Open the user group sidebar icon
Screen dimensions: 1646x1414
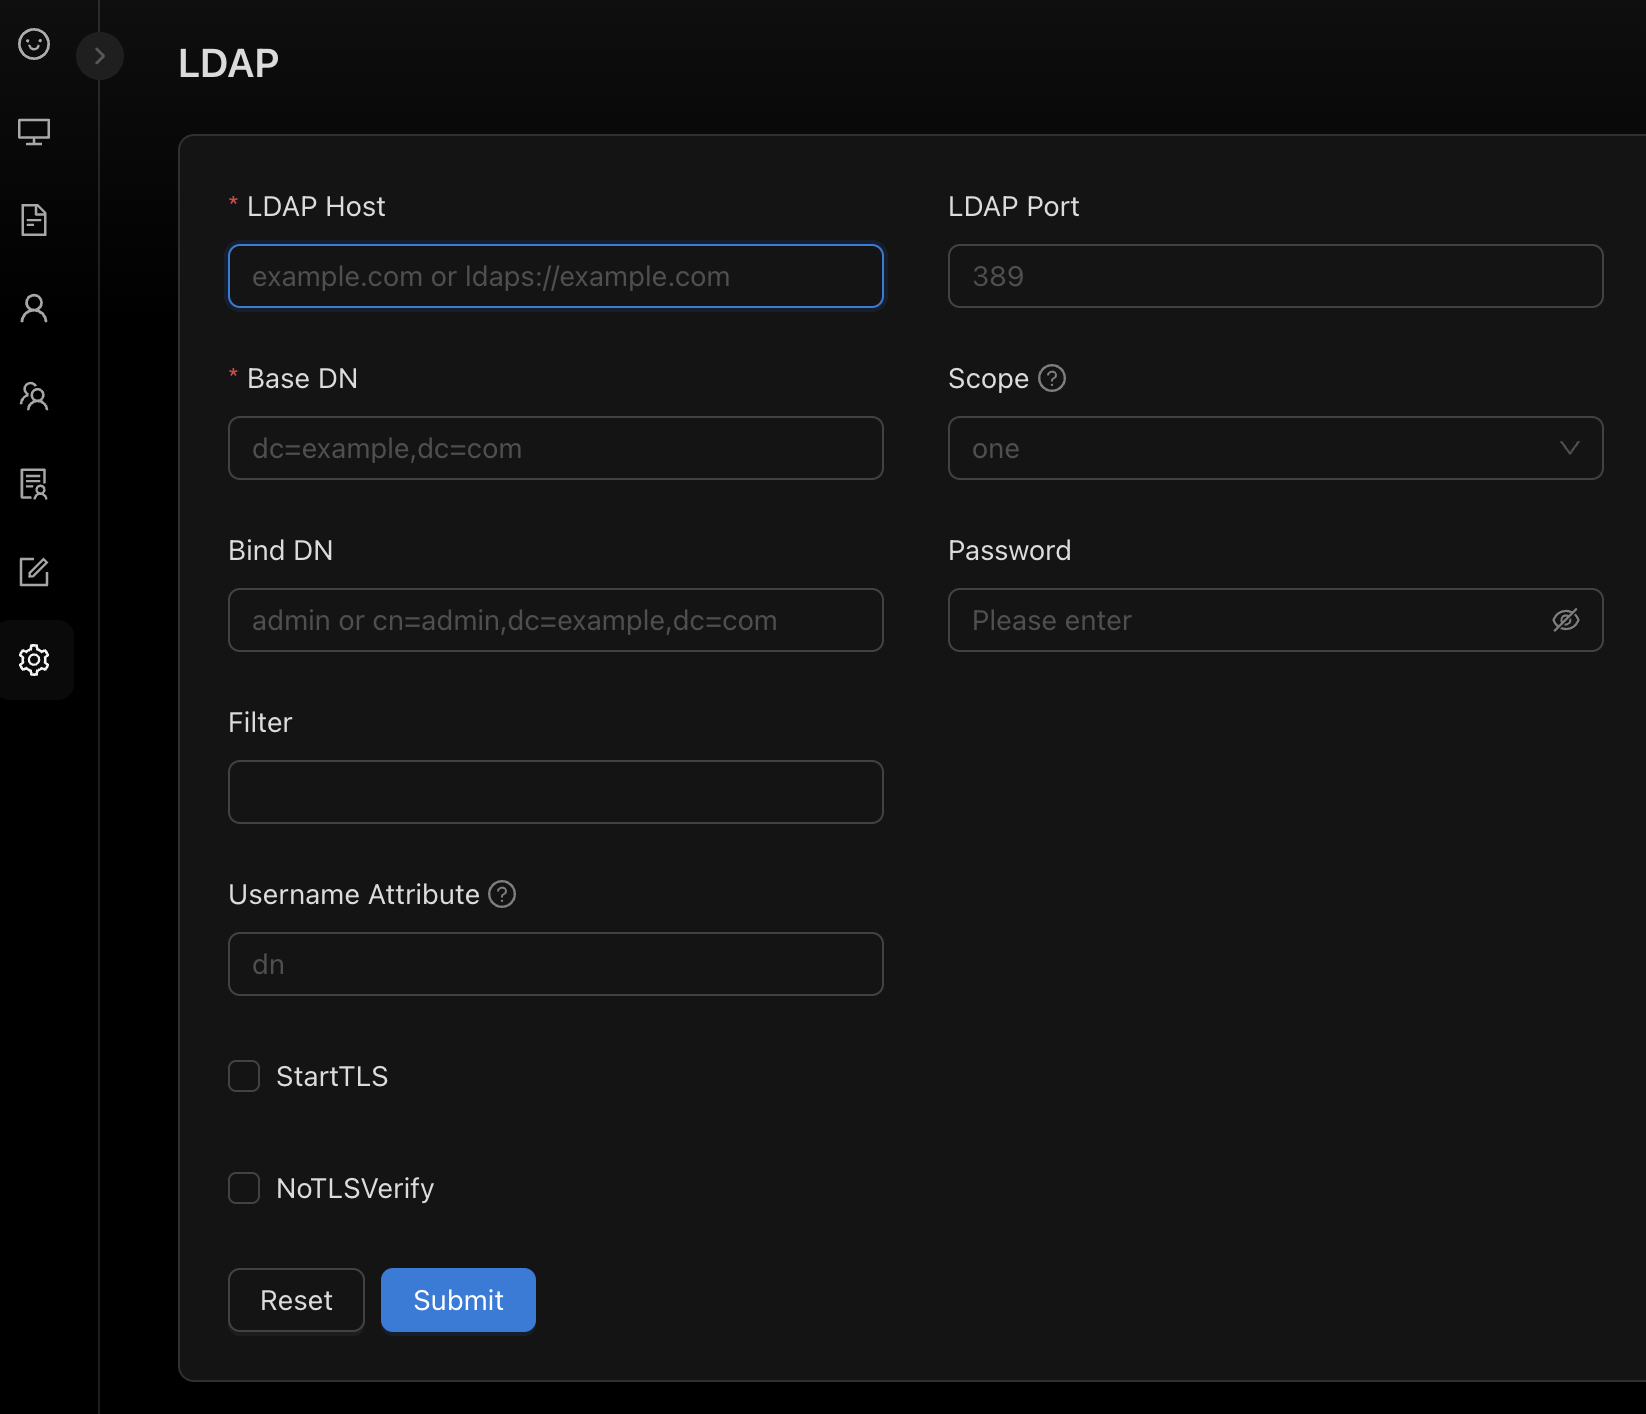click(34, 397)
